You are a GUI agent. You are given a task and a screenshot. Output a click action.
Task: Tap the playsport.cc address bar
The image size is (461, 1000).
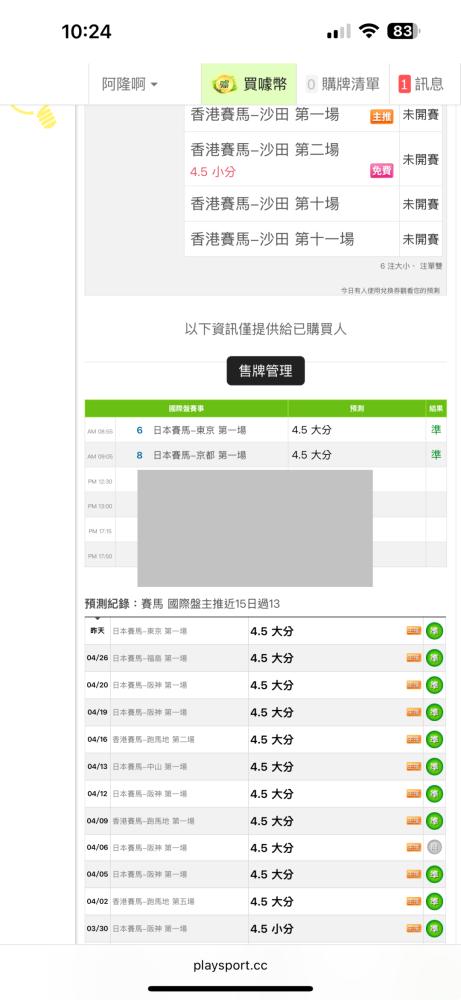pos(230,966)
